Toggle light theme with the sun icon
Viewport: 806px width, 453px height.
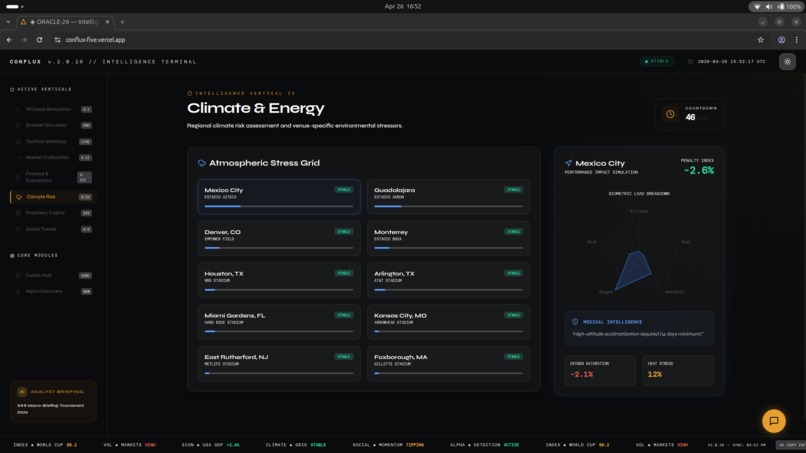[x=787, y=62]
